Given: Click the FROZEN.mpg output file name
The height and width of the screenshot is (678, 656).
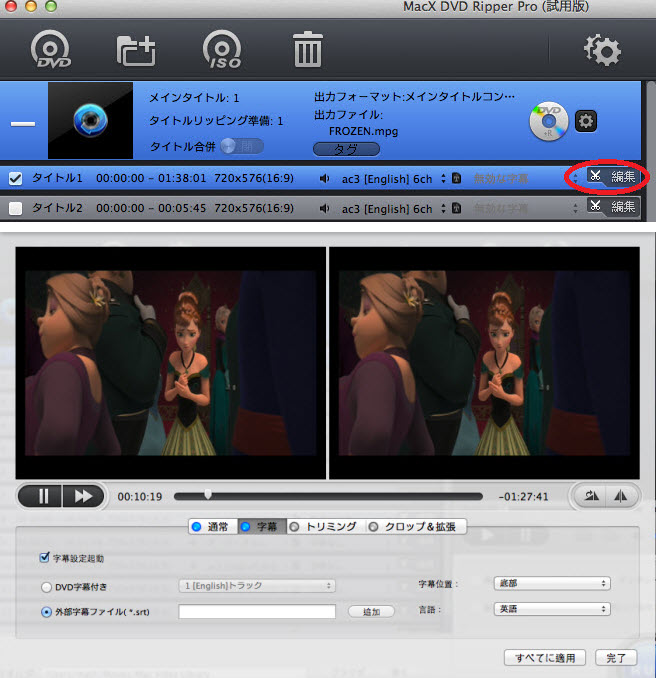Looking at the screenshot, I should click(363, 131).
